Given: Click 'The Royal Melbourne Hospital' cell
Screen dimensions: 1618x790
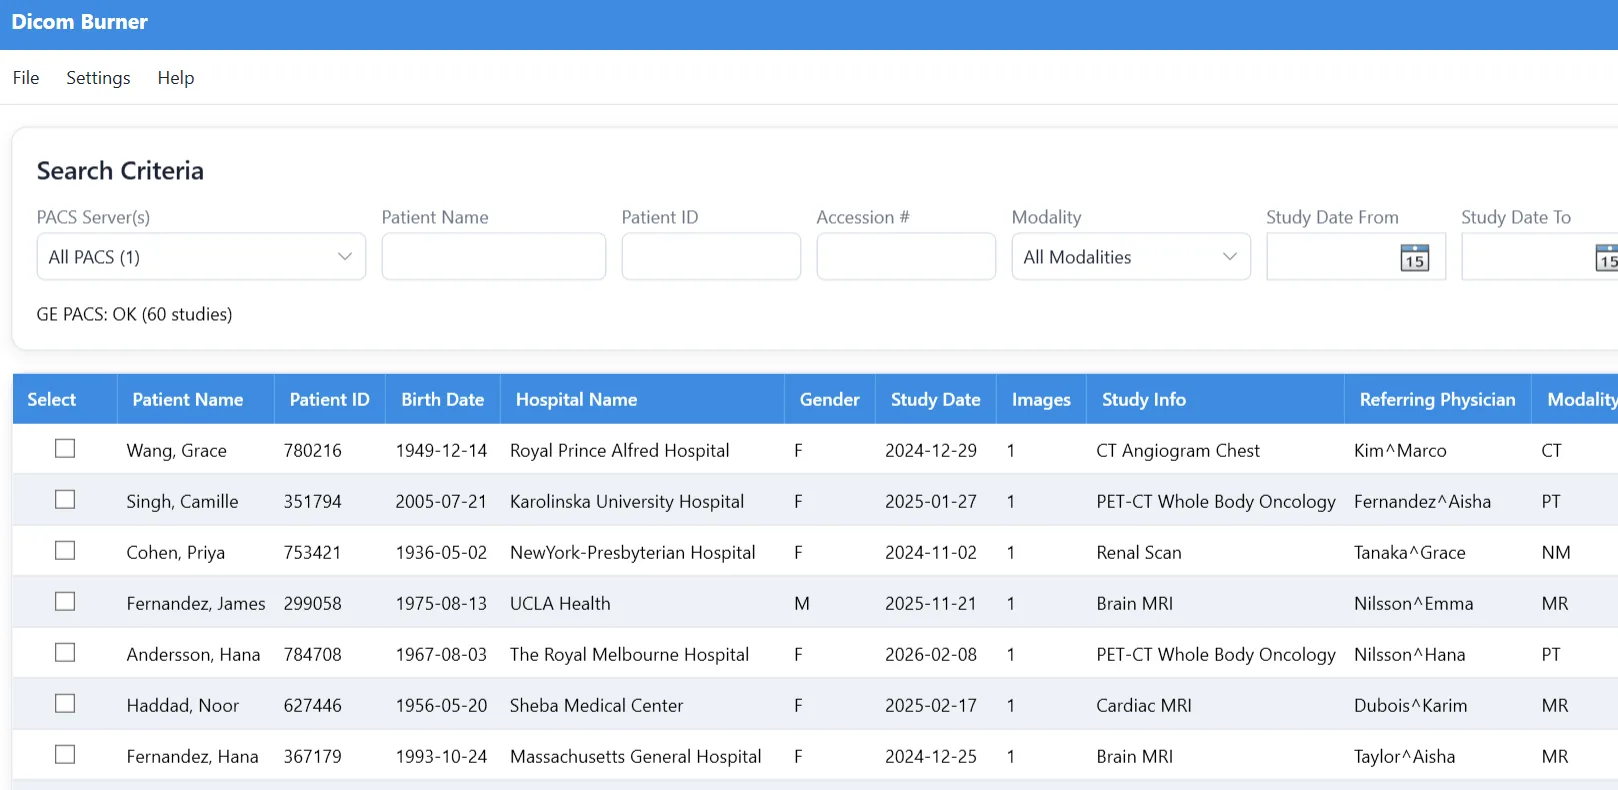Looking at the screenshot, I should 629,655.
